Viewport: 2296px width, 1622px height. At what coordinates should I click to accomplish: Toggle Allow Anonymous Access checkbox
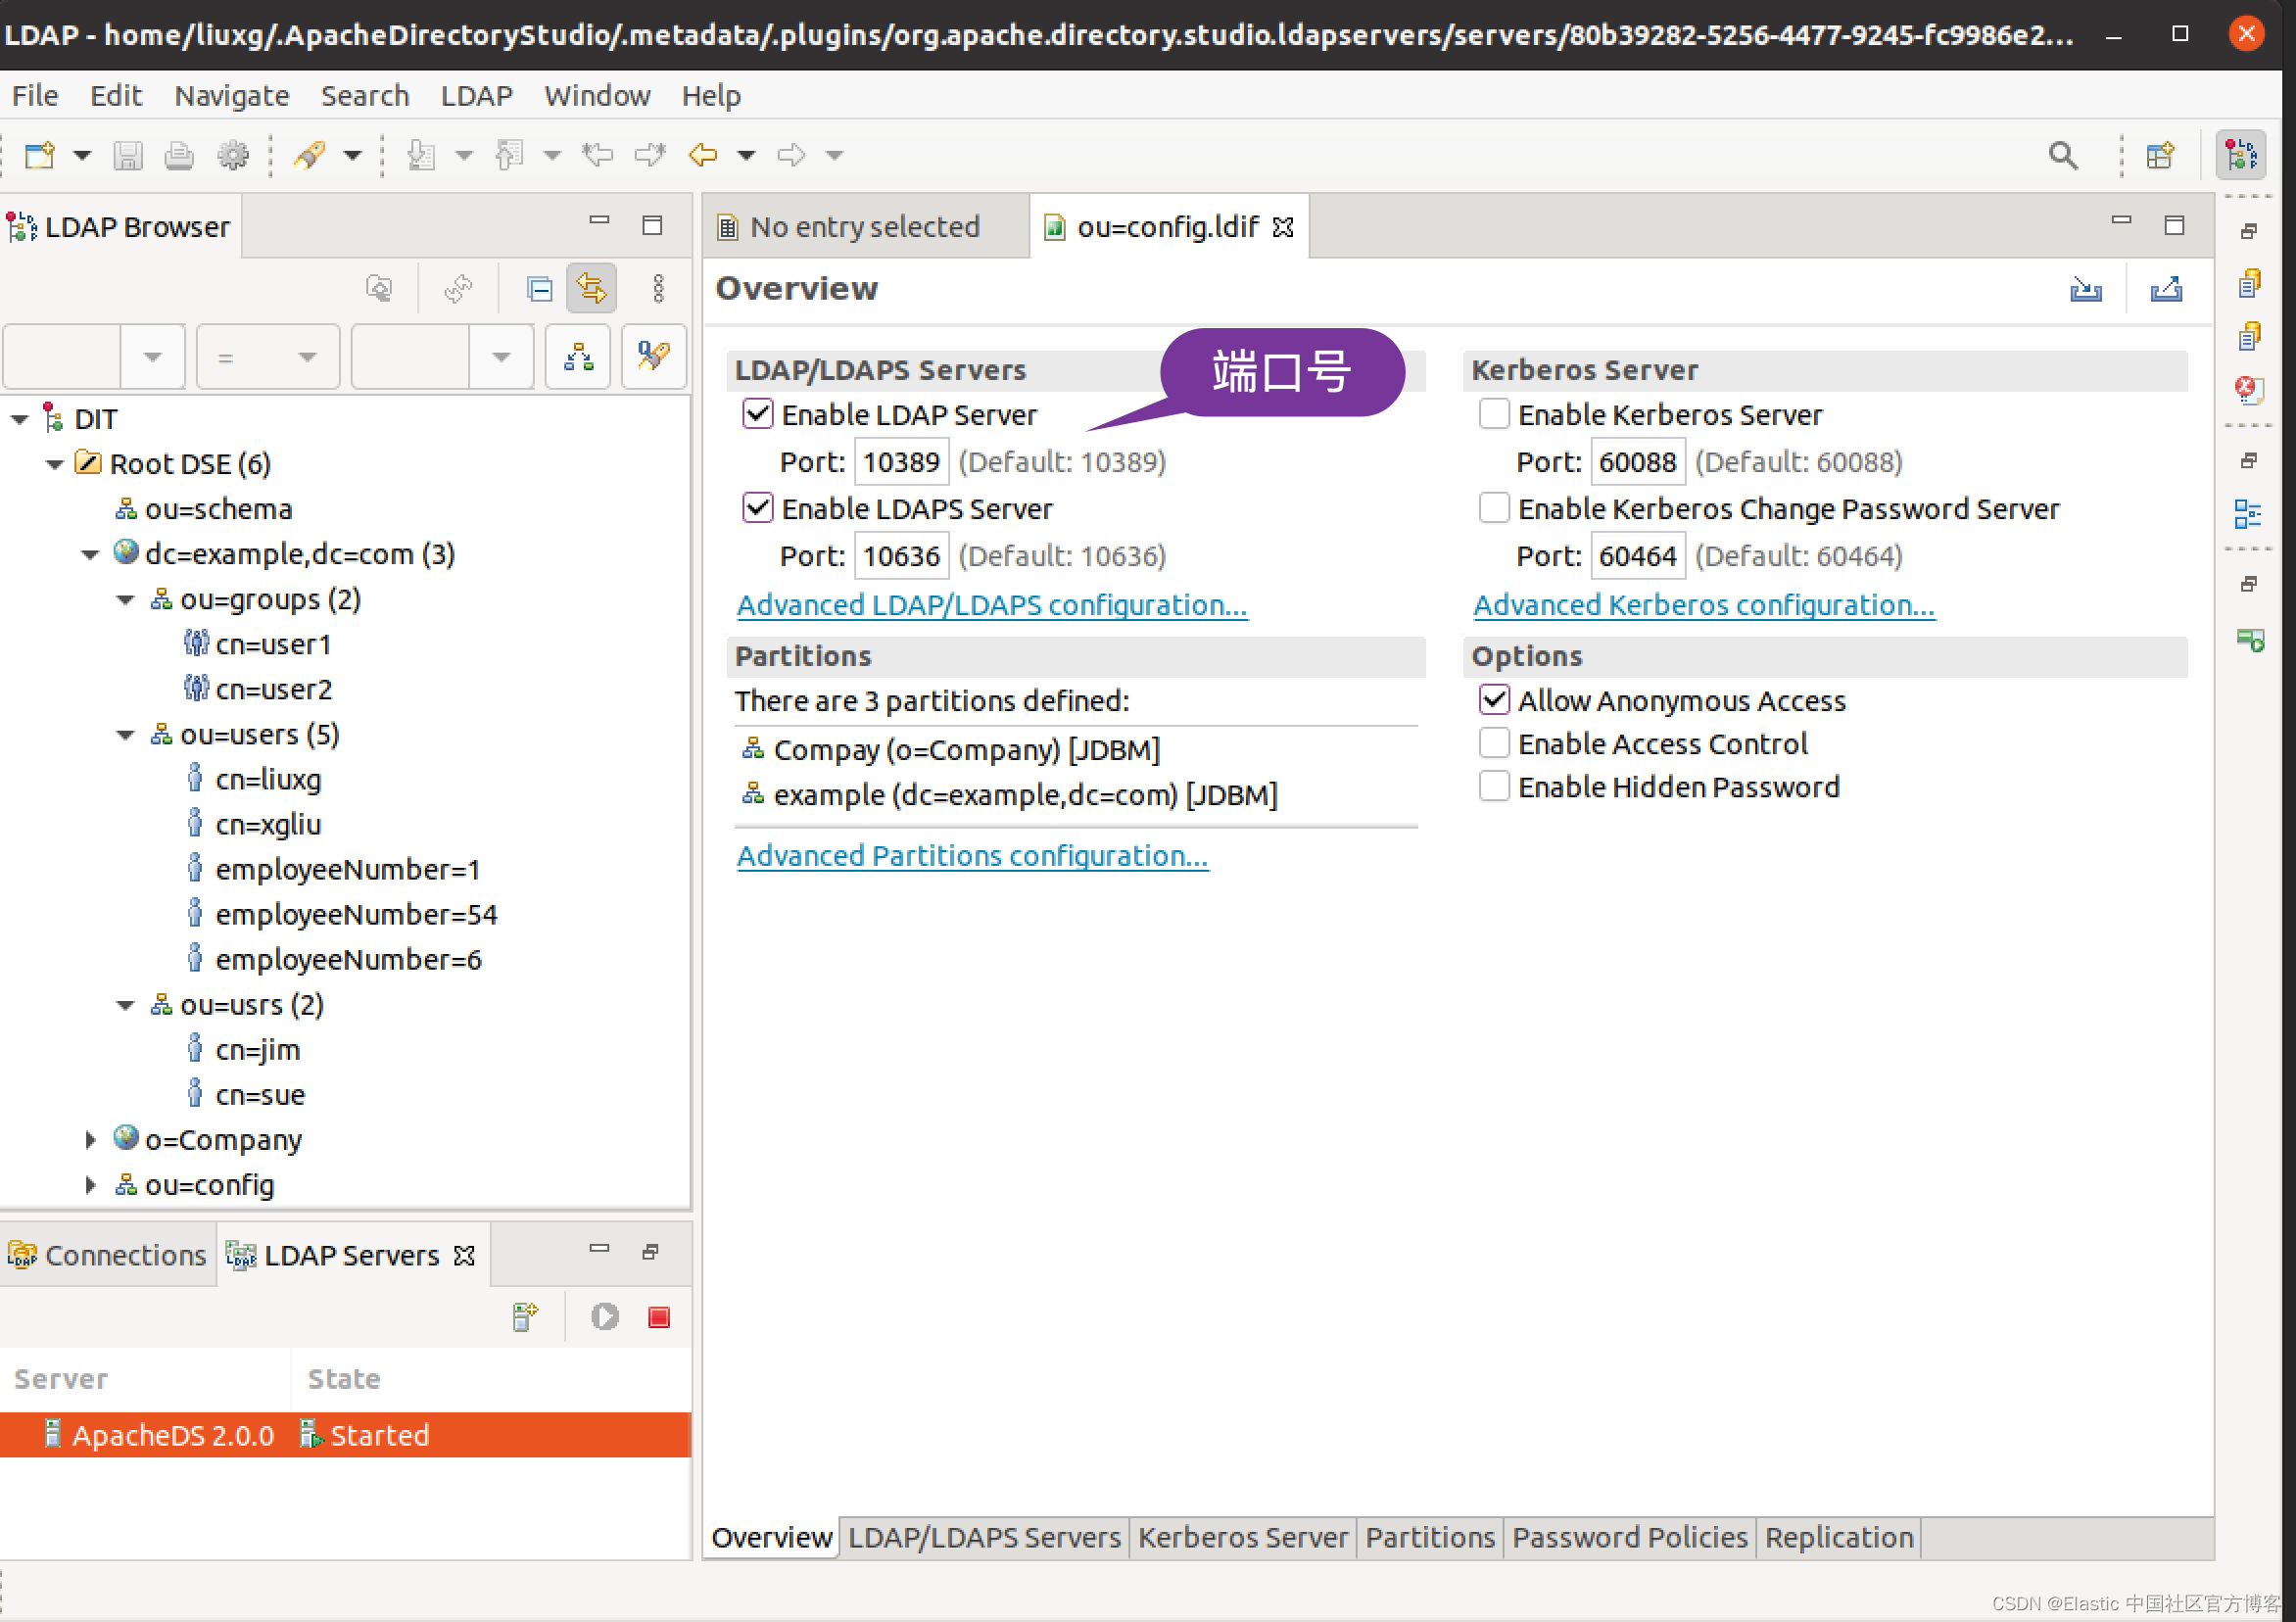[x=1494, y=700]
